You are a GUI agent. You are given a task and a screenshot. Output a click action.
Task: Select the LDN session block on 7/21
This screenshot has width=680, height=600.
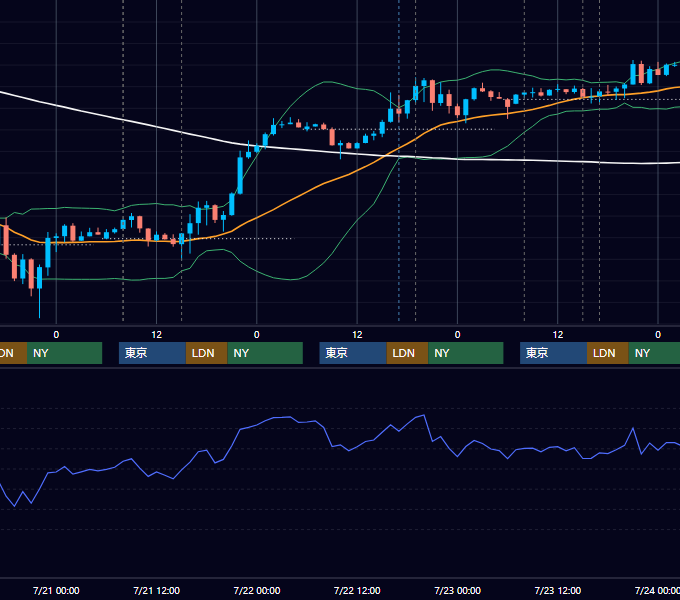click(206, 353)
